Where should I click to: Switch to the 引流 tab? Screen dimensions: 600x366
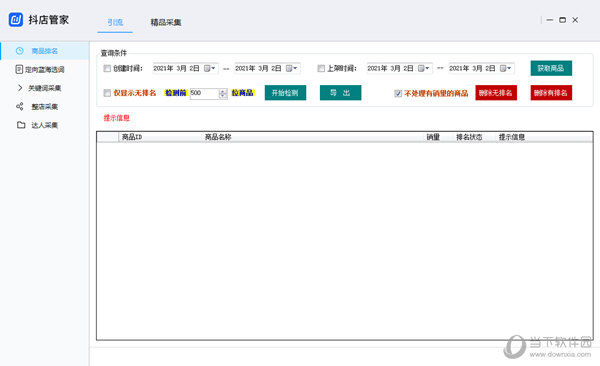[115, 22]
